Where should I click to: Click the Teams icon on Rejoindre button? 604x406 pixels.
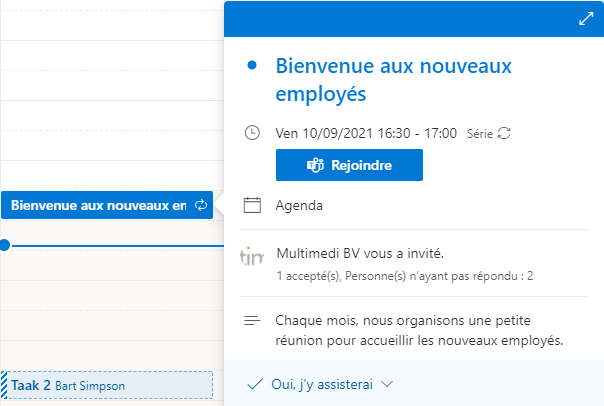pyautogui.click(x=315, y=165)
